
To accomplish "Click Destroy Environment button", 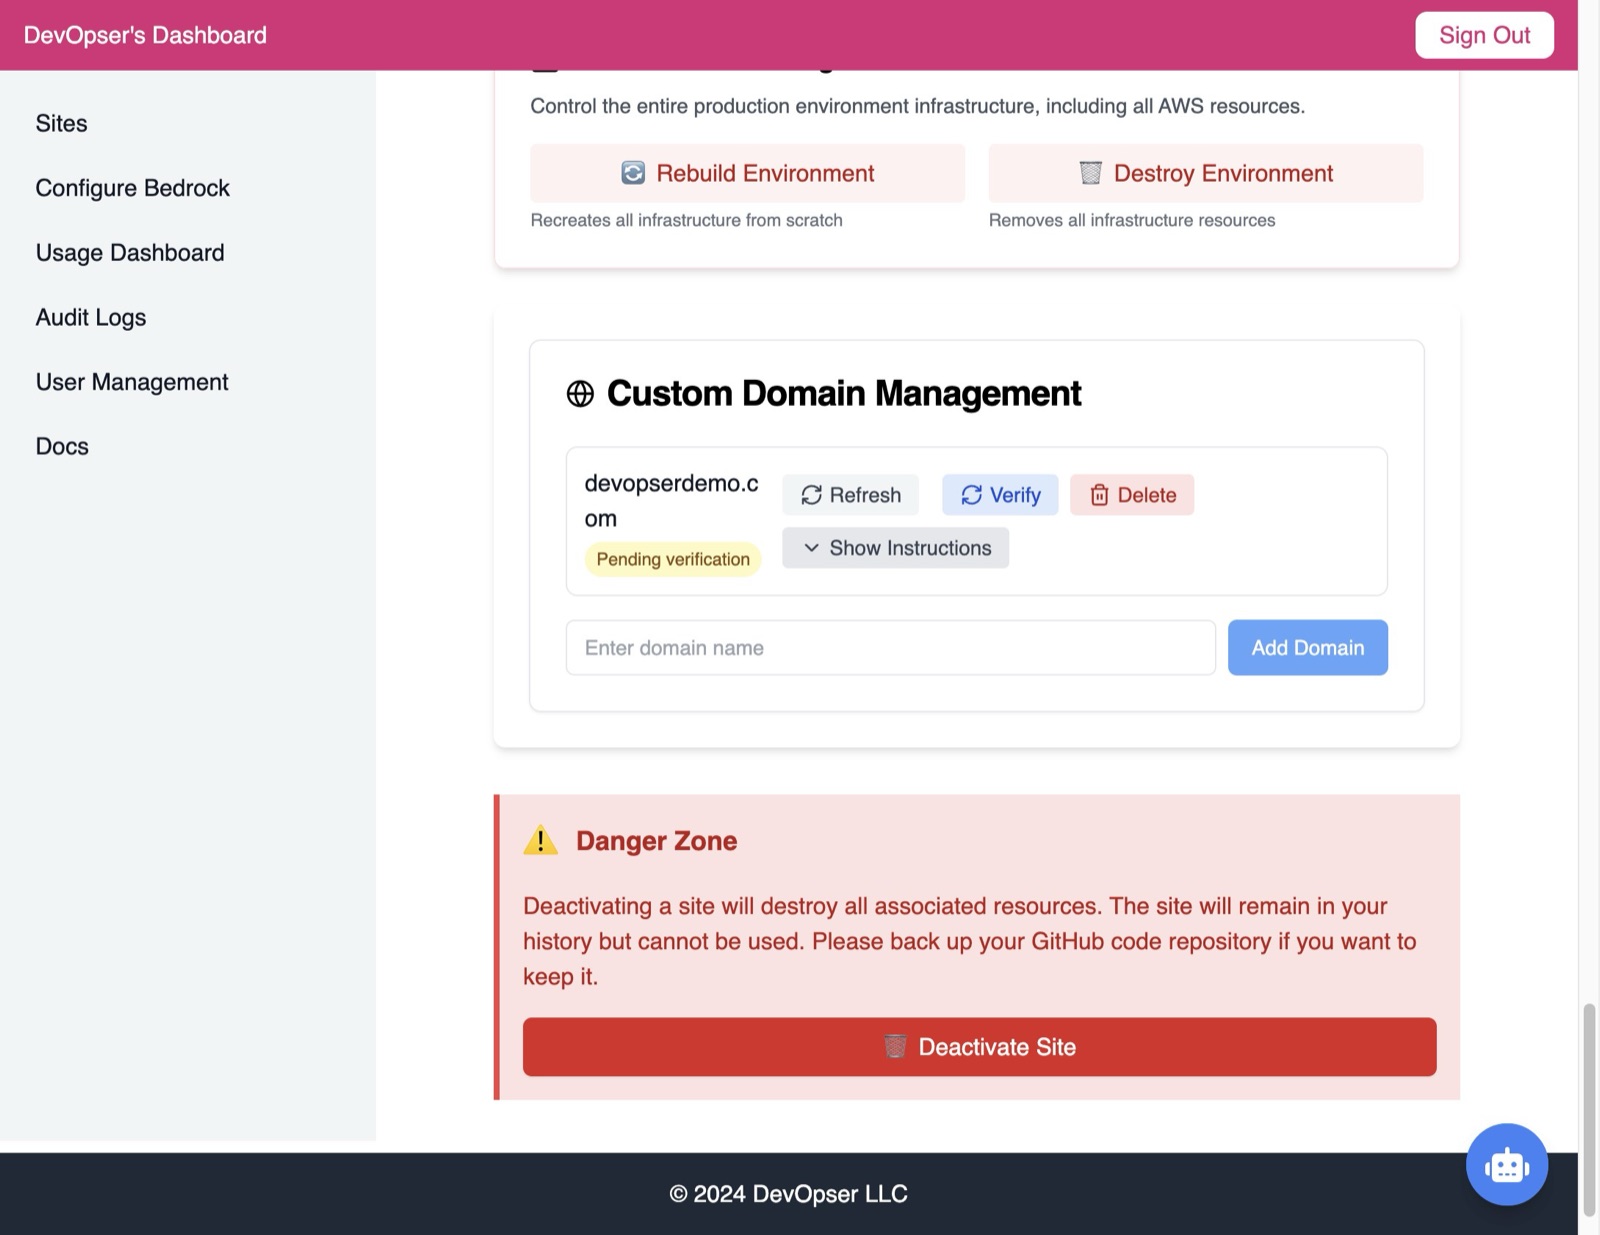I will click(1205, 173).
